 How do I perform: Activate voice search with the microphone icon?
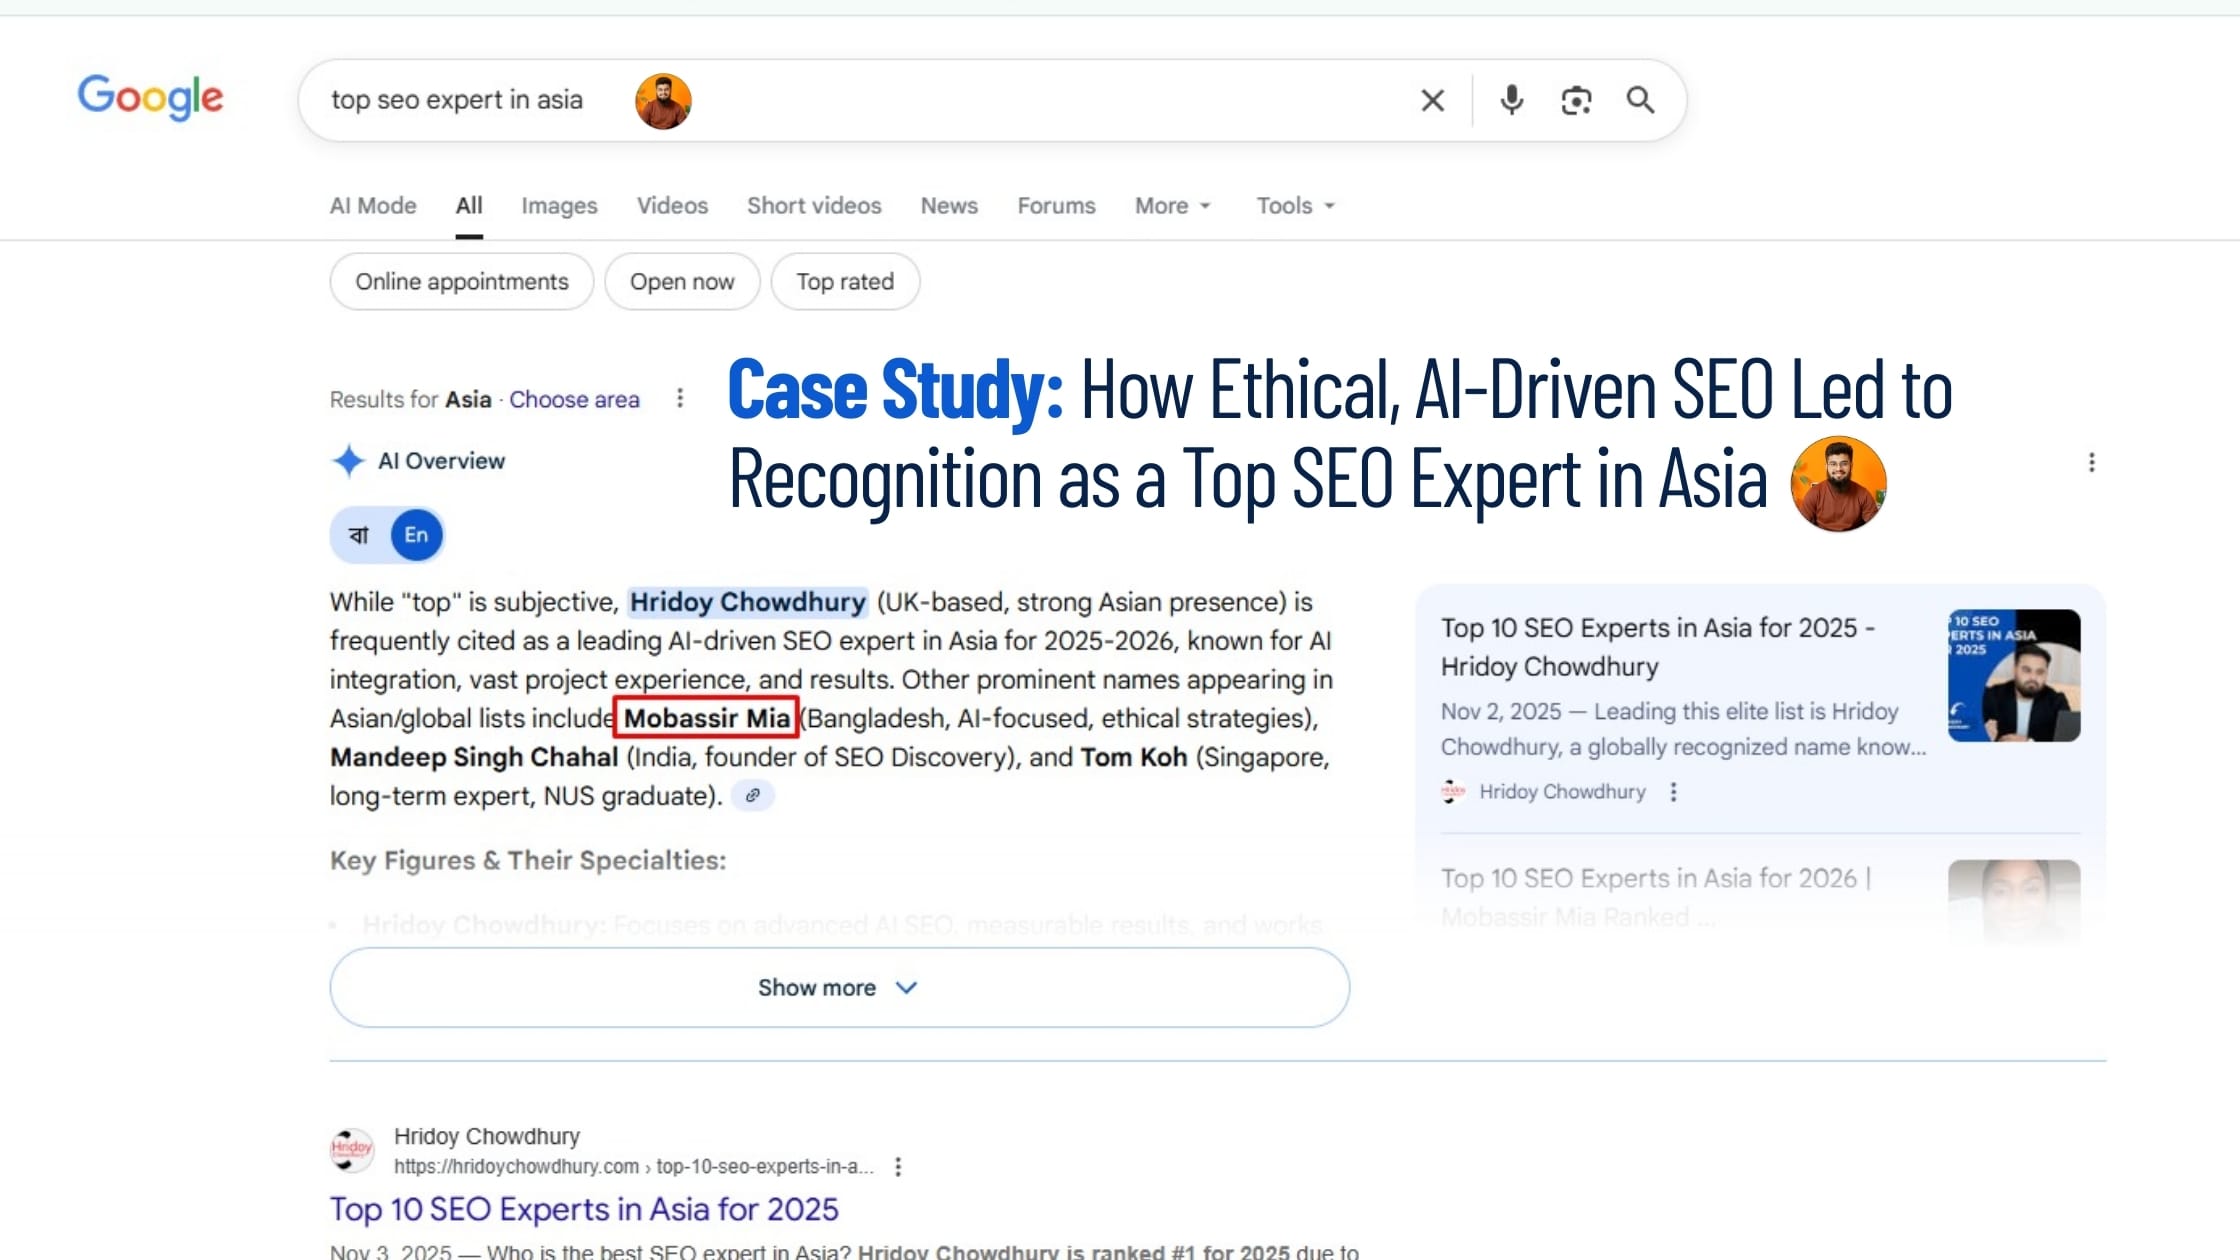(1511, 100)
